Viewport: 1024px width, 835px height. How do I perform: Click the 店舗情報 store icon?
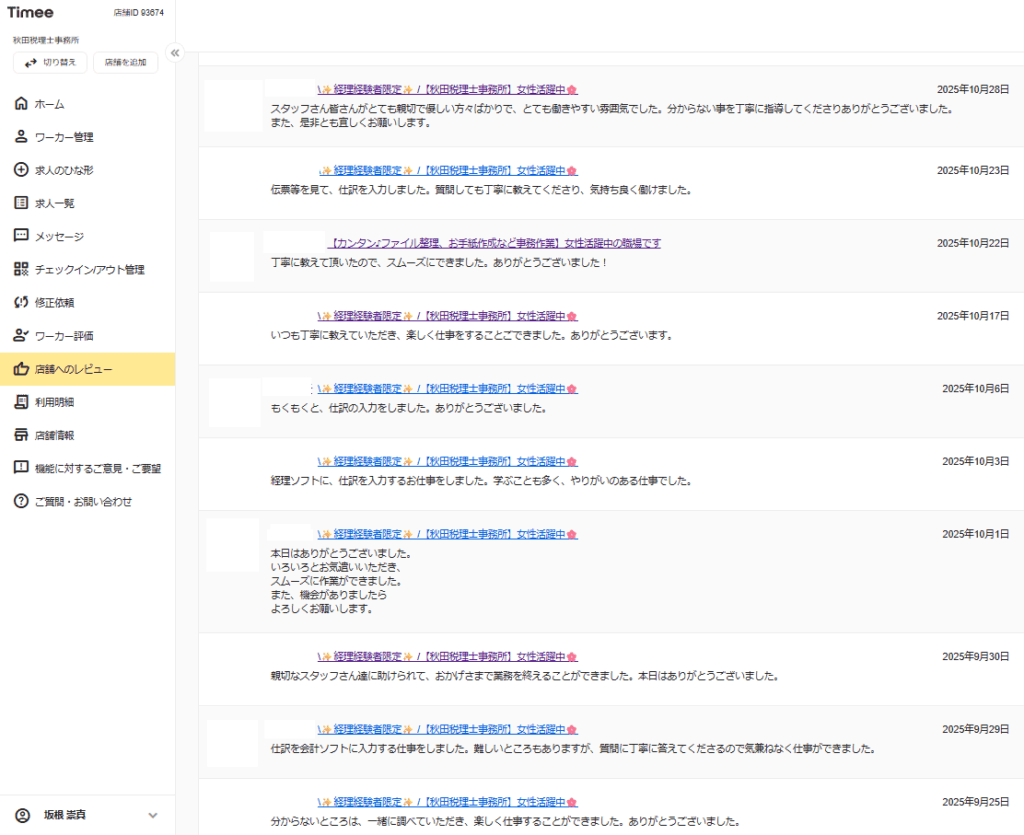point(21,435)
